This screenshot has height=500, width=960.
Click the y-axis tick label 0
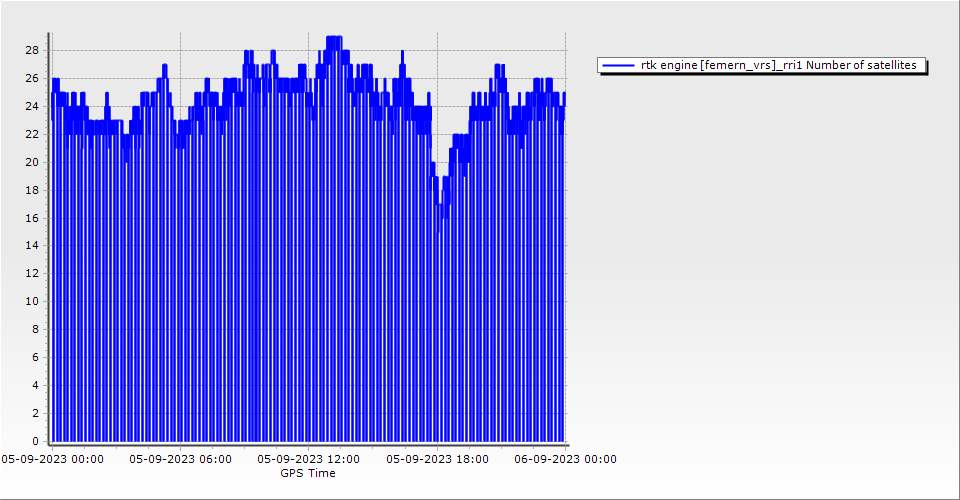tap(35, 441)
